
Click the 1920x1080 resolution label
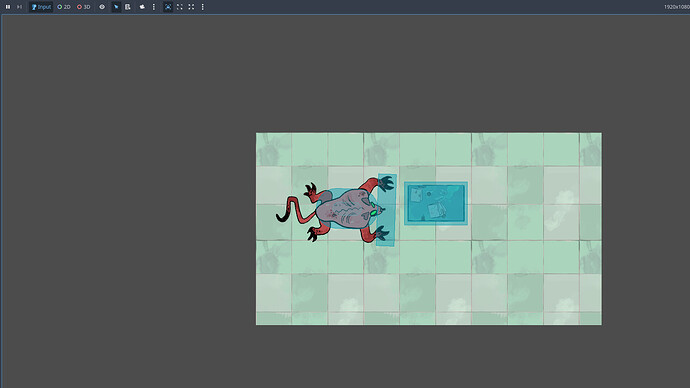tap(677, 7)
